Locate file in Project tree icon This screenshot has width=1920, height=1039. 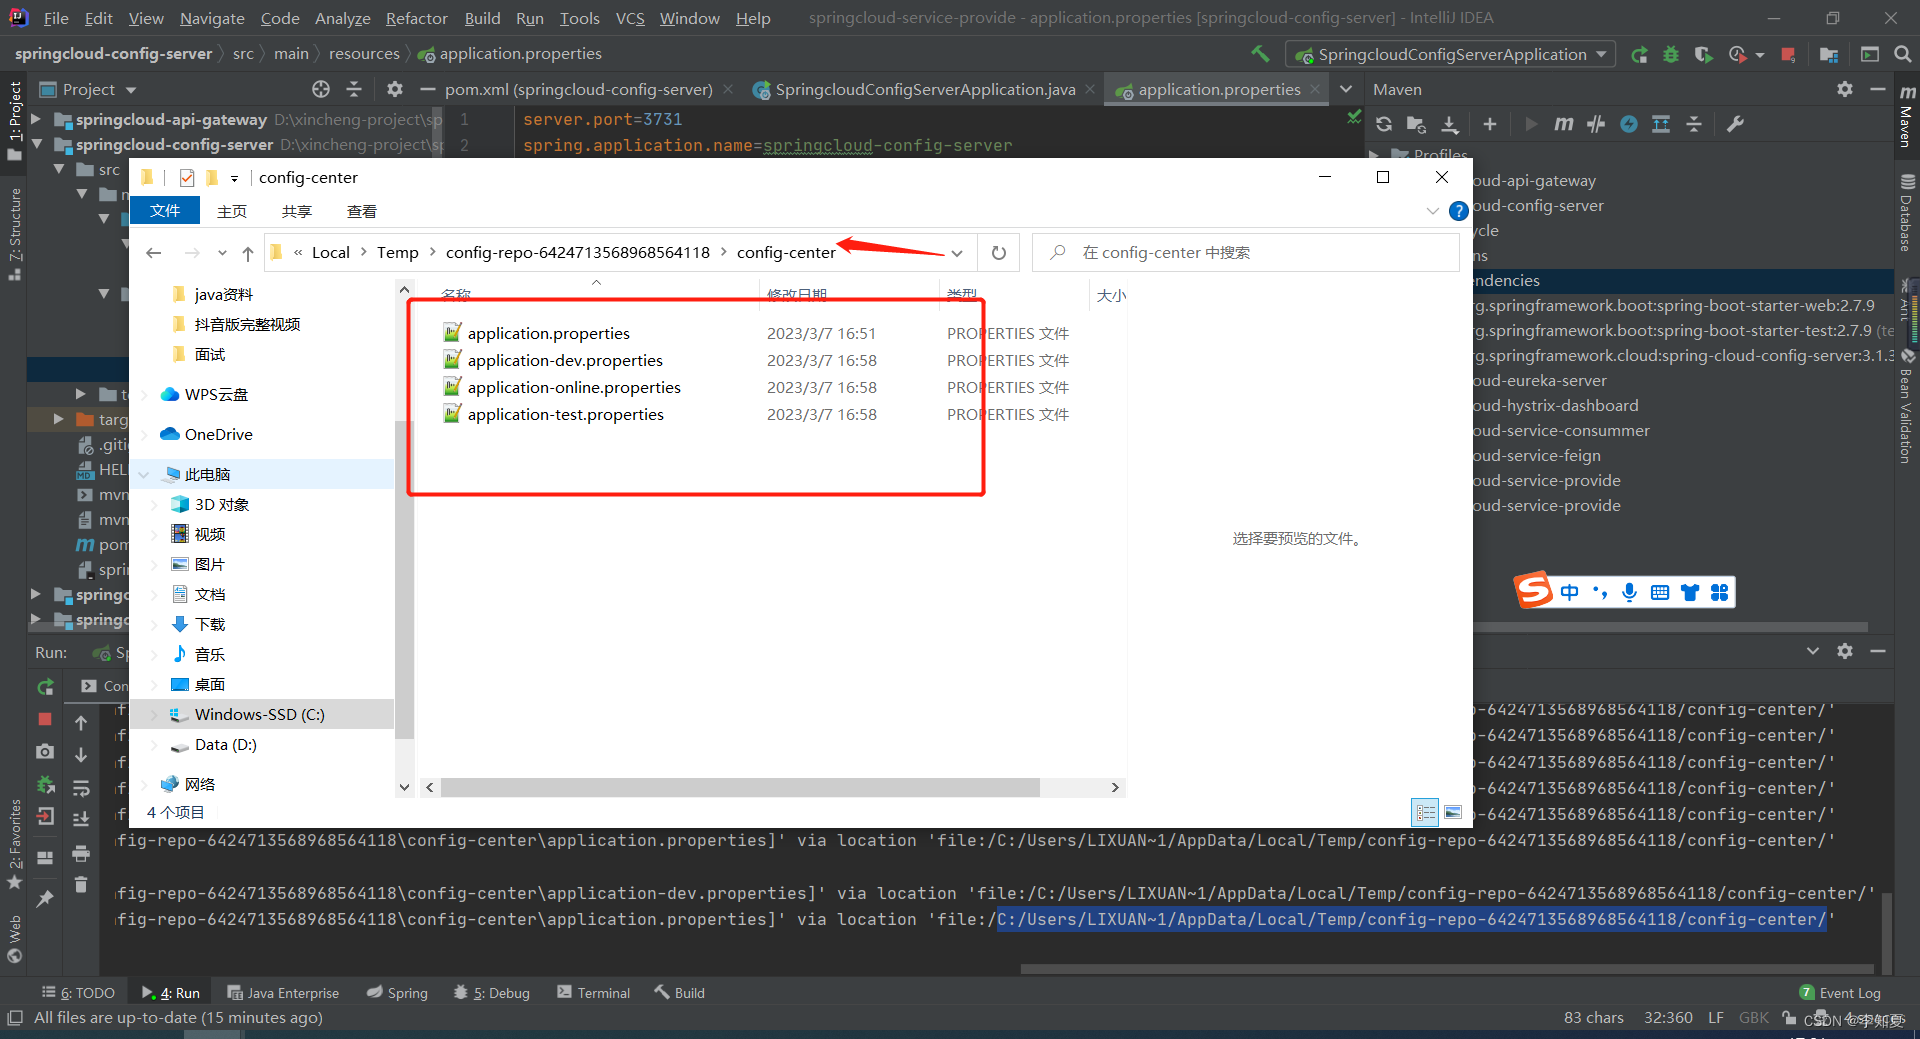coord(321,89)
